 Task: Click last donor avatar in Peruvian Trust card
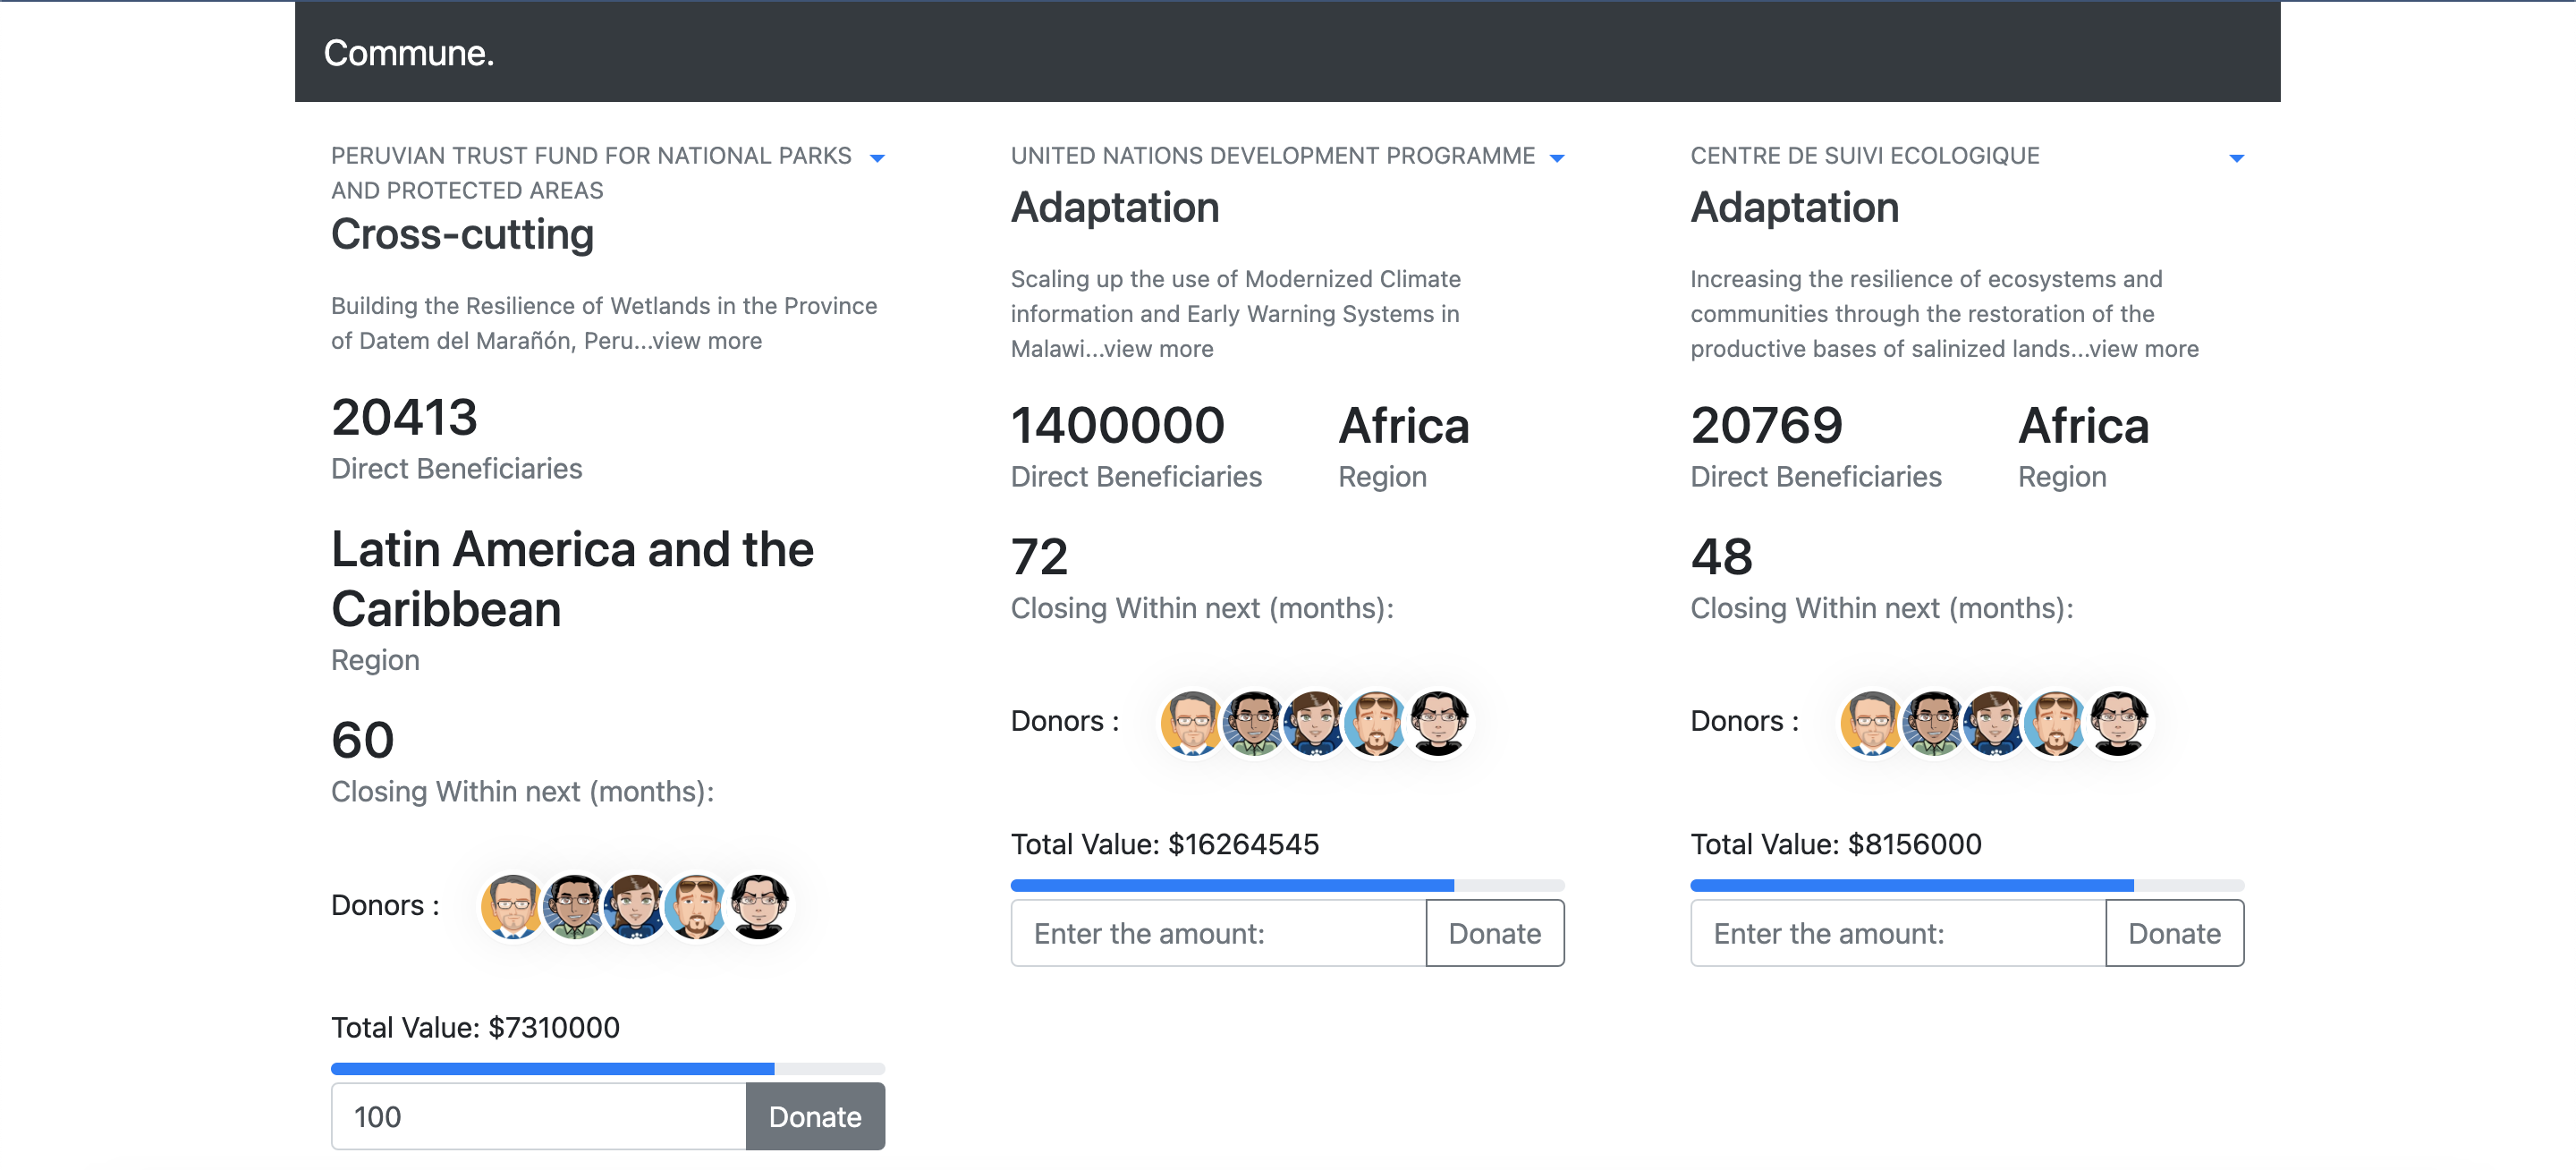pos(759,906)
